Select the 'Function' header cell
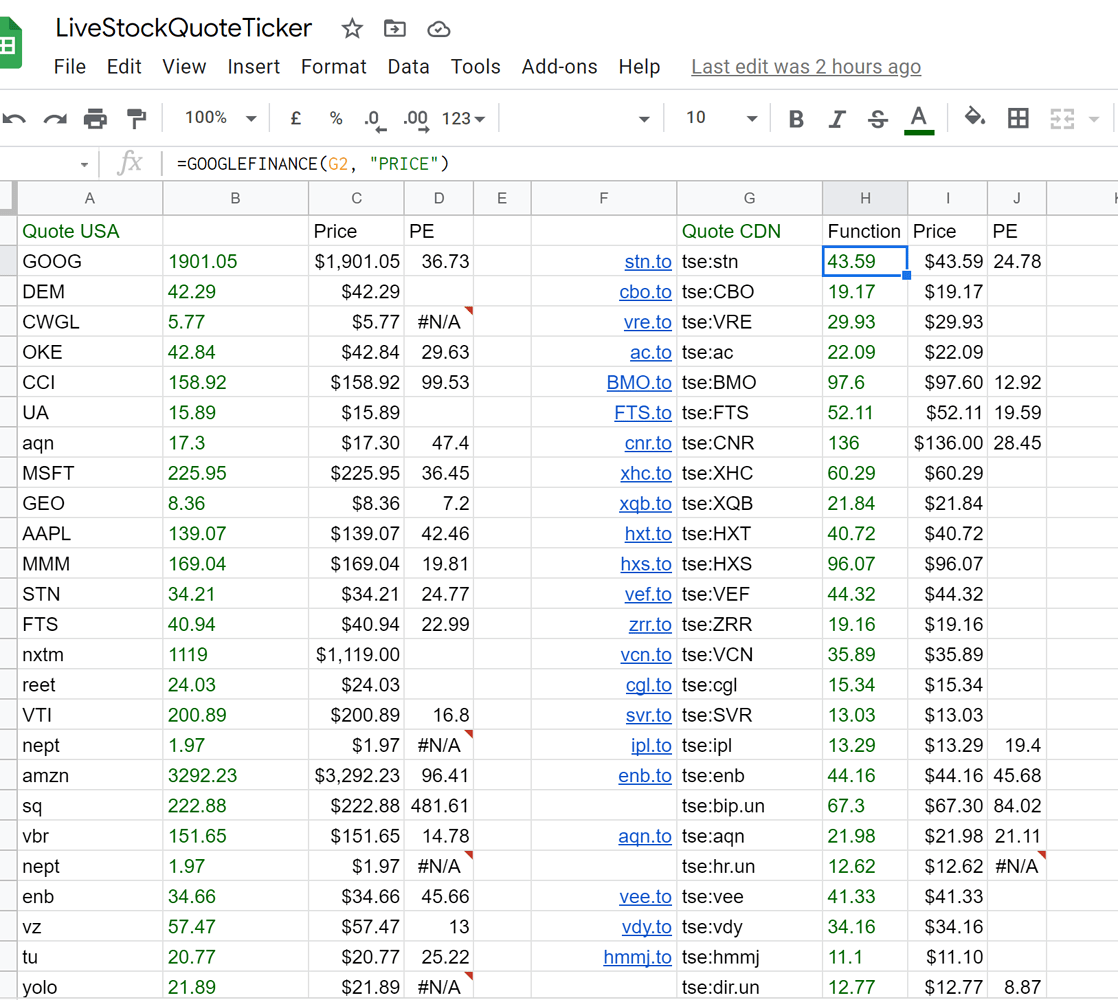Image resolution: width=1118 pixels, height=1000 pixels. [x=865, y=231]
